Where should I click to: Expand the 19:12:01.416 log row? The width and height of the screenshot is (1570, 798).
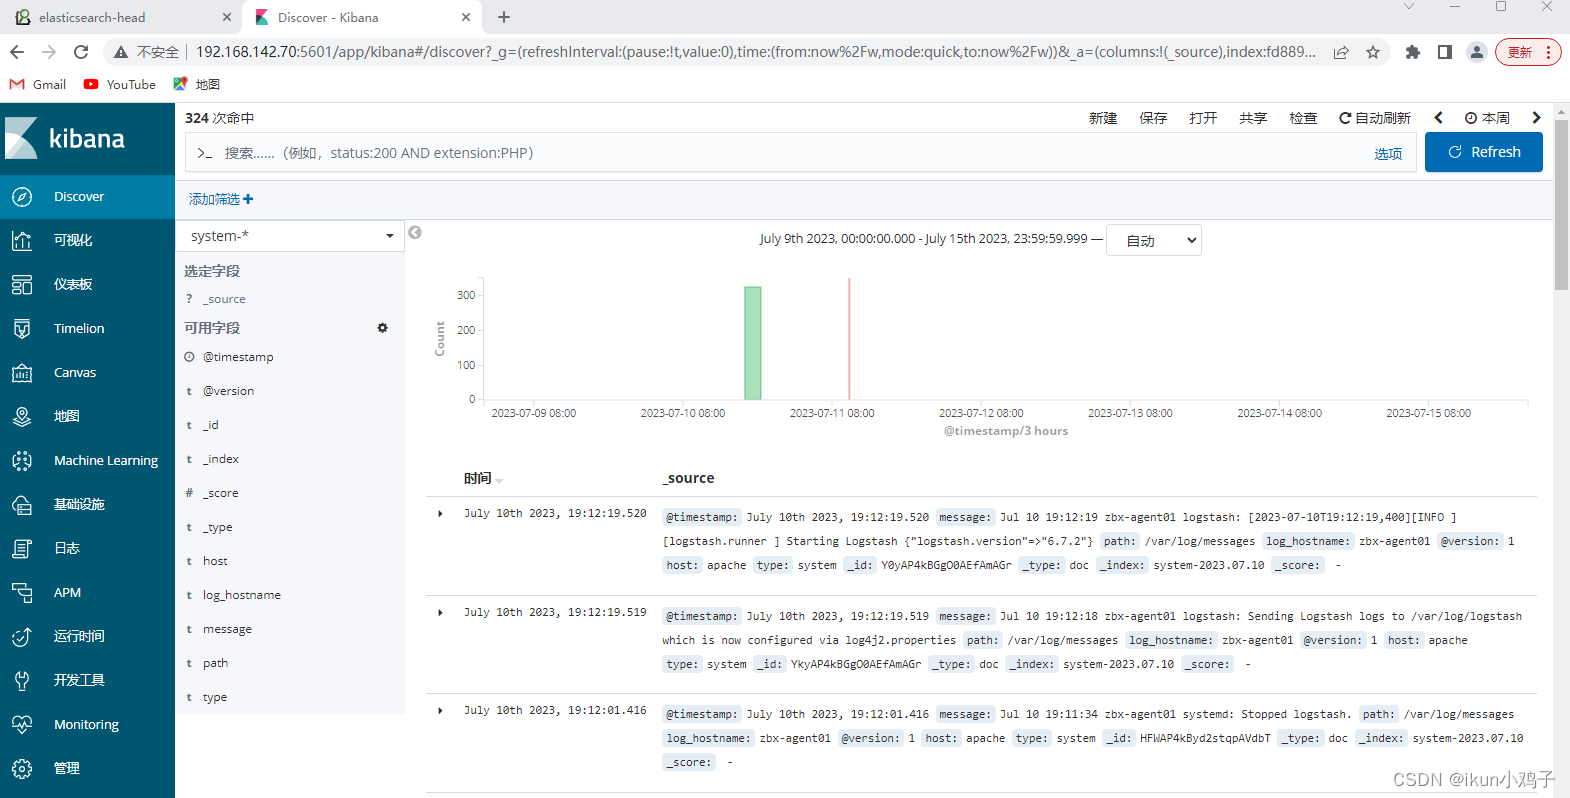click(x=440, y=711)
